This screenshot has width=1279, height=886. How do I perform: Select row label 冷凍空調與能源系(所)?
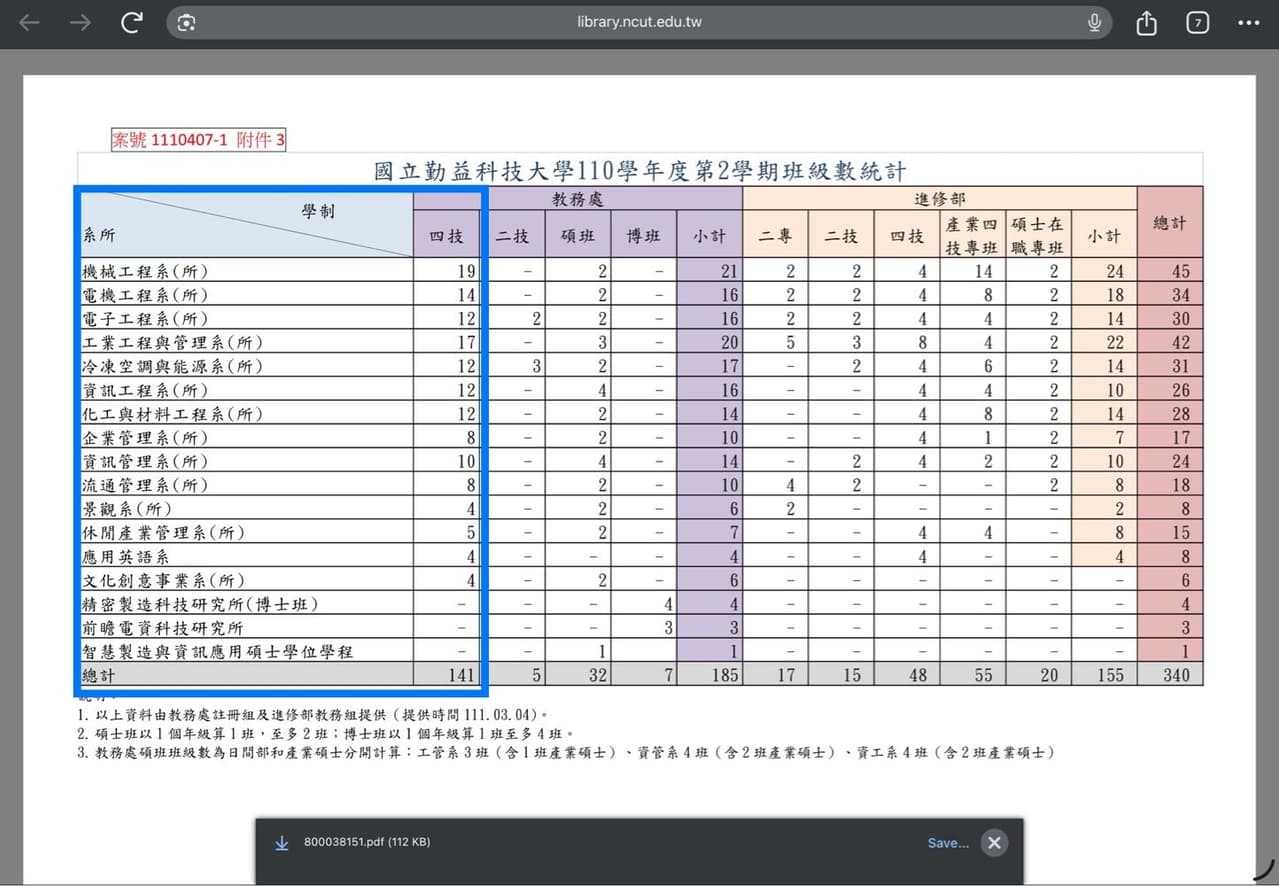point(172,367)
